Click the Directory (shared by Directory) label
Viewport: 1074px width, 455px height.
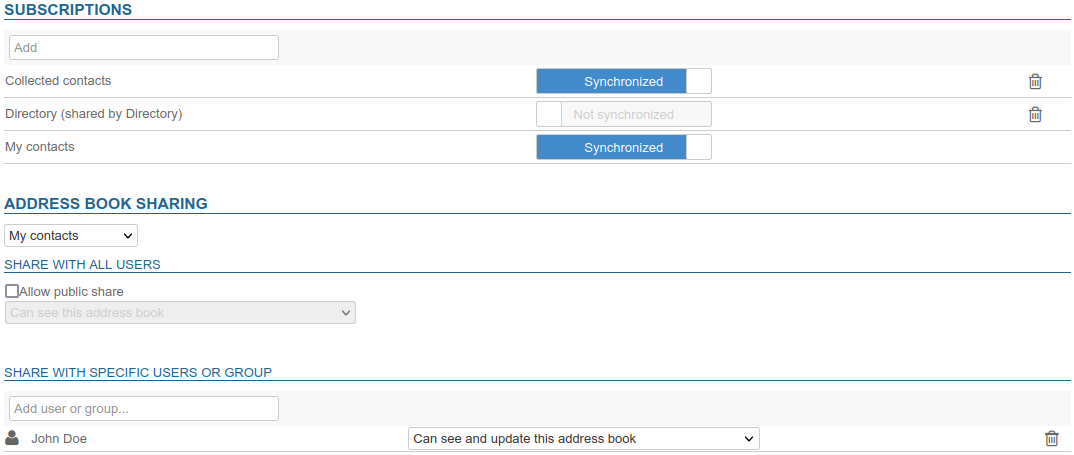93,114
